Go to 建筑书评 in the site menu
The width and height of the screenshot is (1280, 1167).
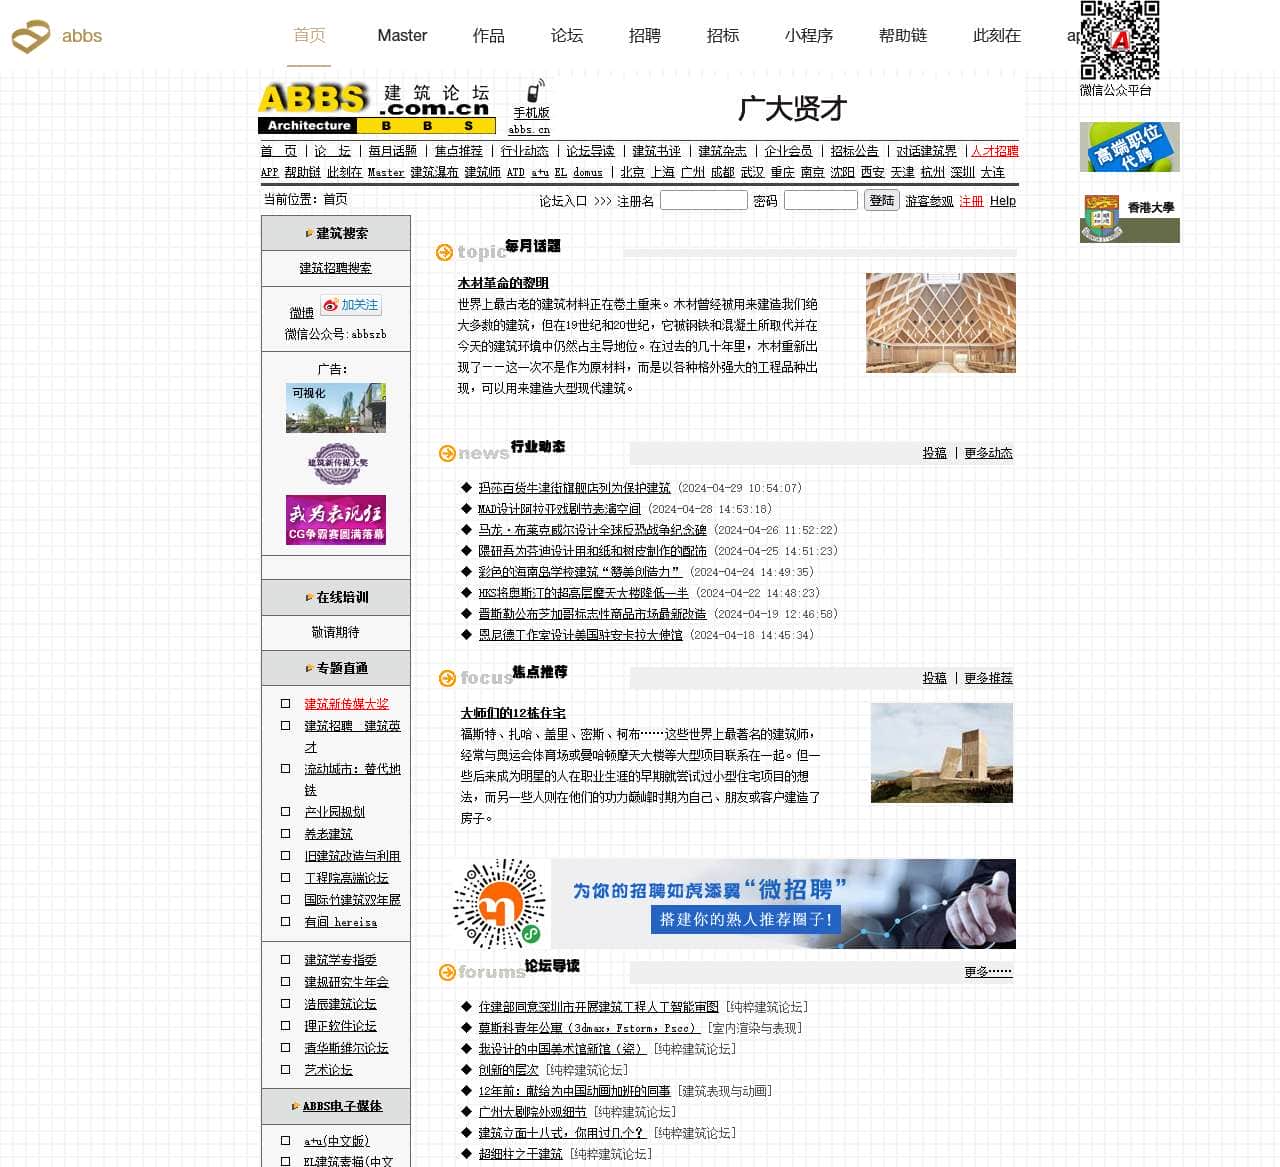pos(657,151)
